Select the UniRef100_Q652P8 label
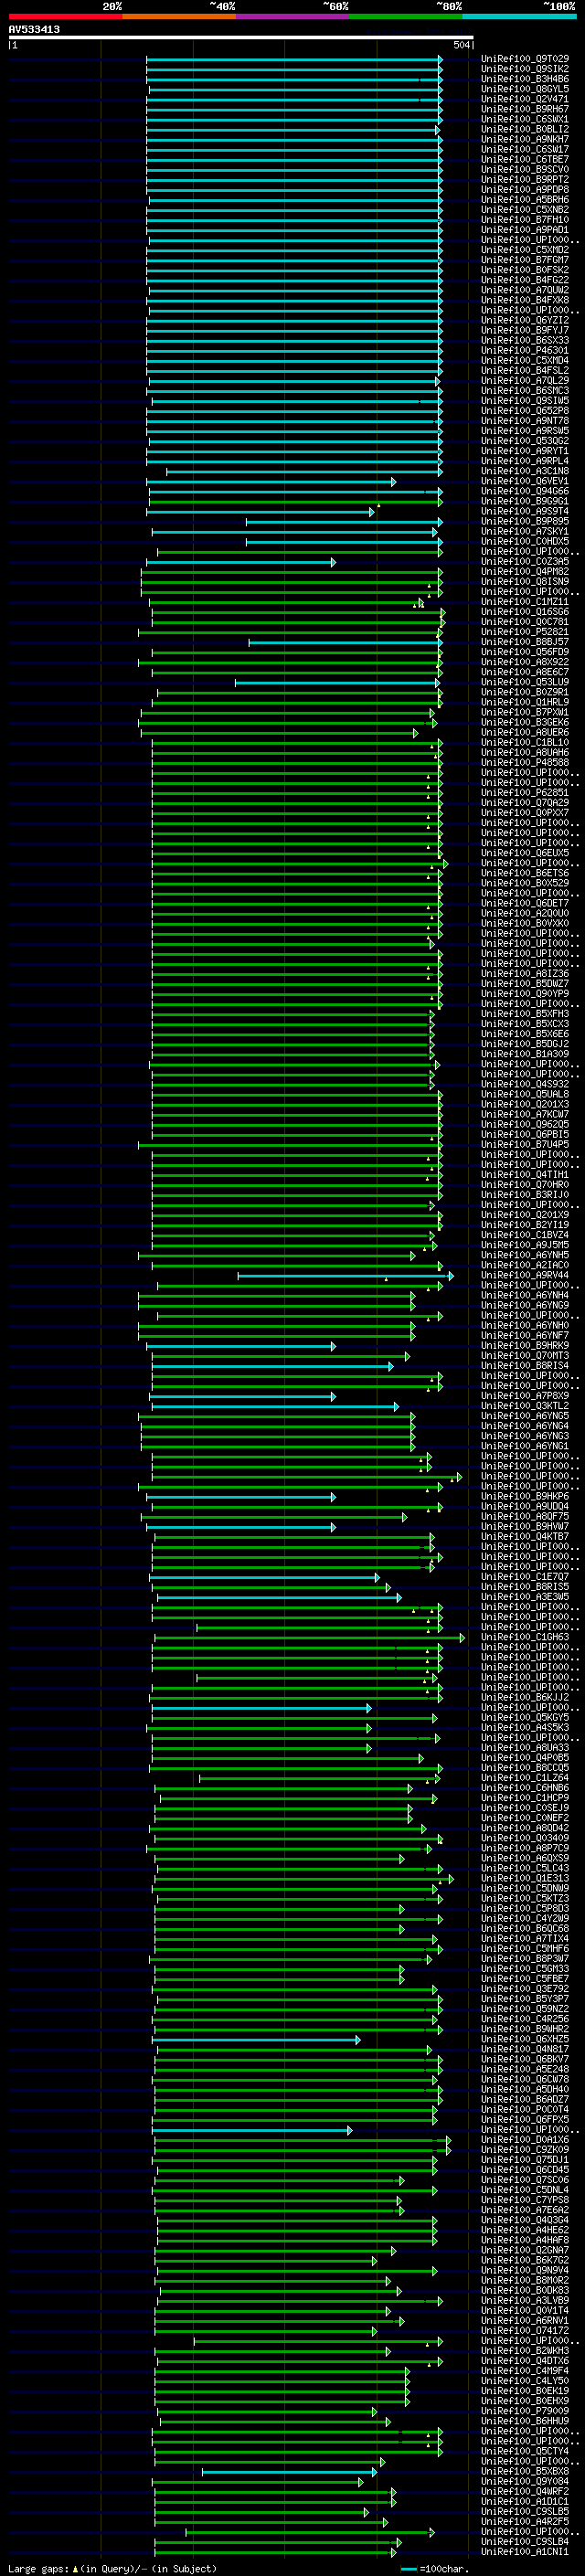Image resolution: width=585 pixels, height=2576 pixels. point(525,411)
